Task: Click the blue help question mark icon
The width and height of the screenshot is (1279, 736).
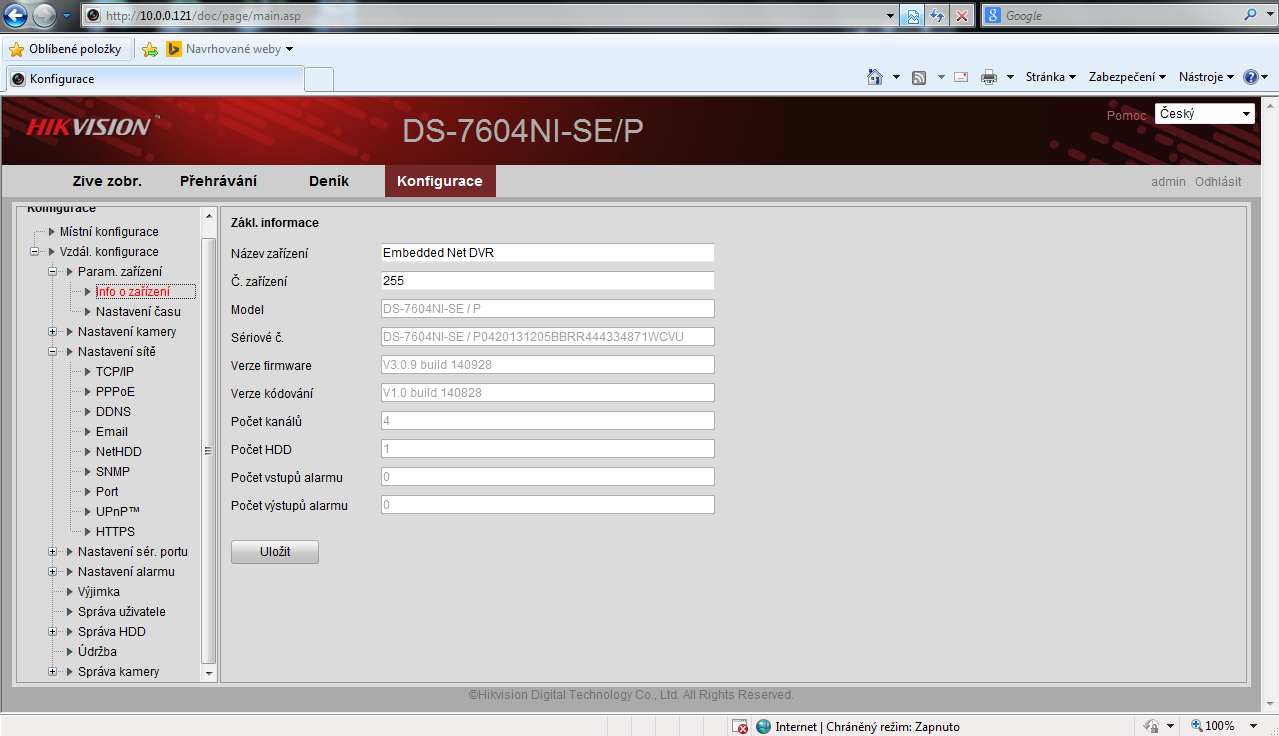Action: tap(1250, 77)
